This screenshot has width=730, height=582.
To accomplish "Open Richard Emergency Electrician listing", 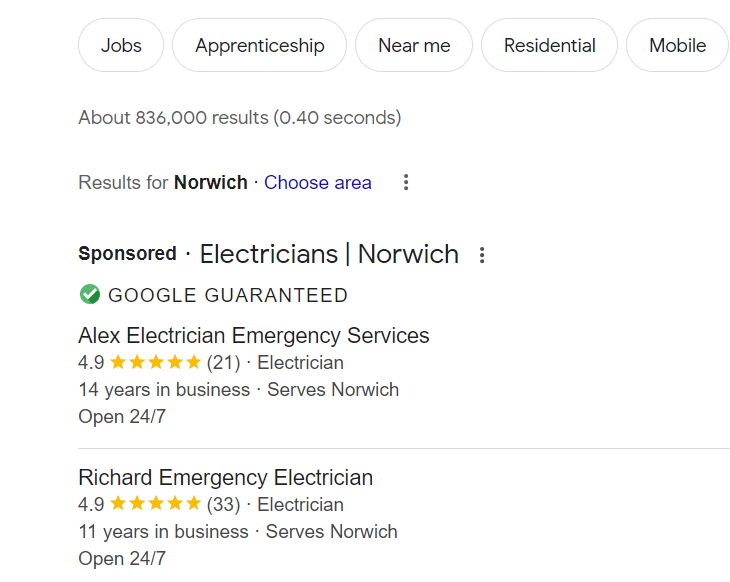I will pyautogui.click(x=225, y=477).
